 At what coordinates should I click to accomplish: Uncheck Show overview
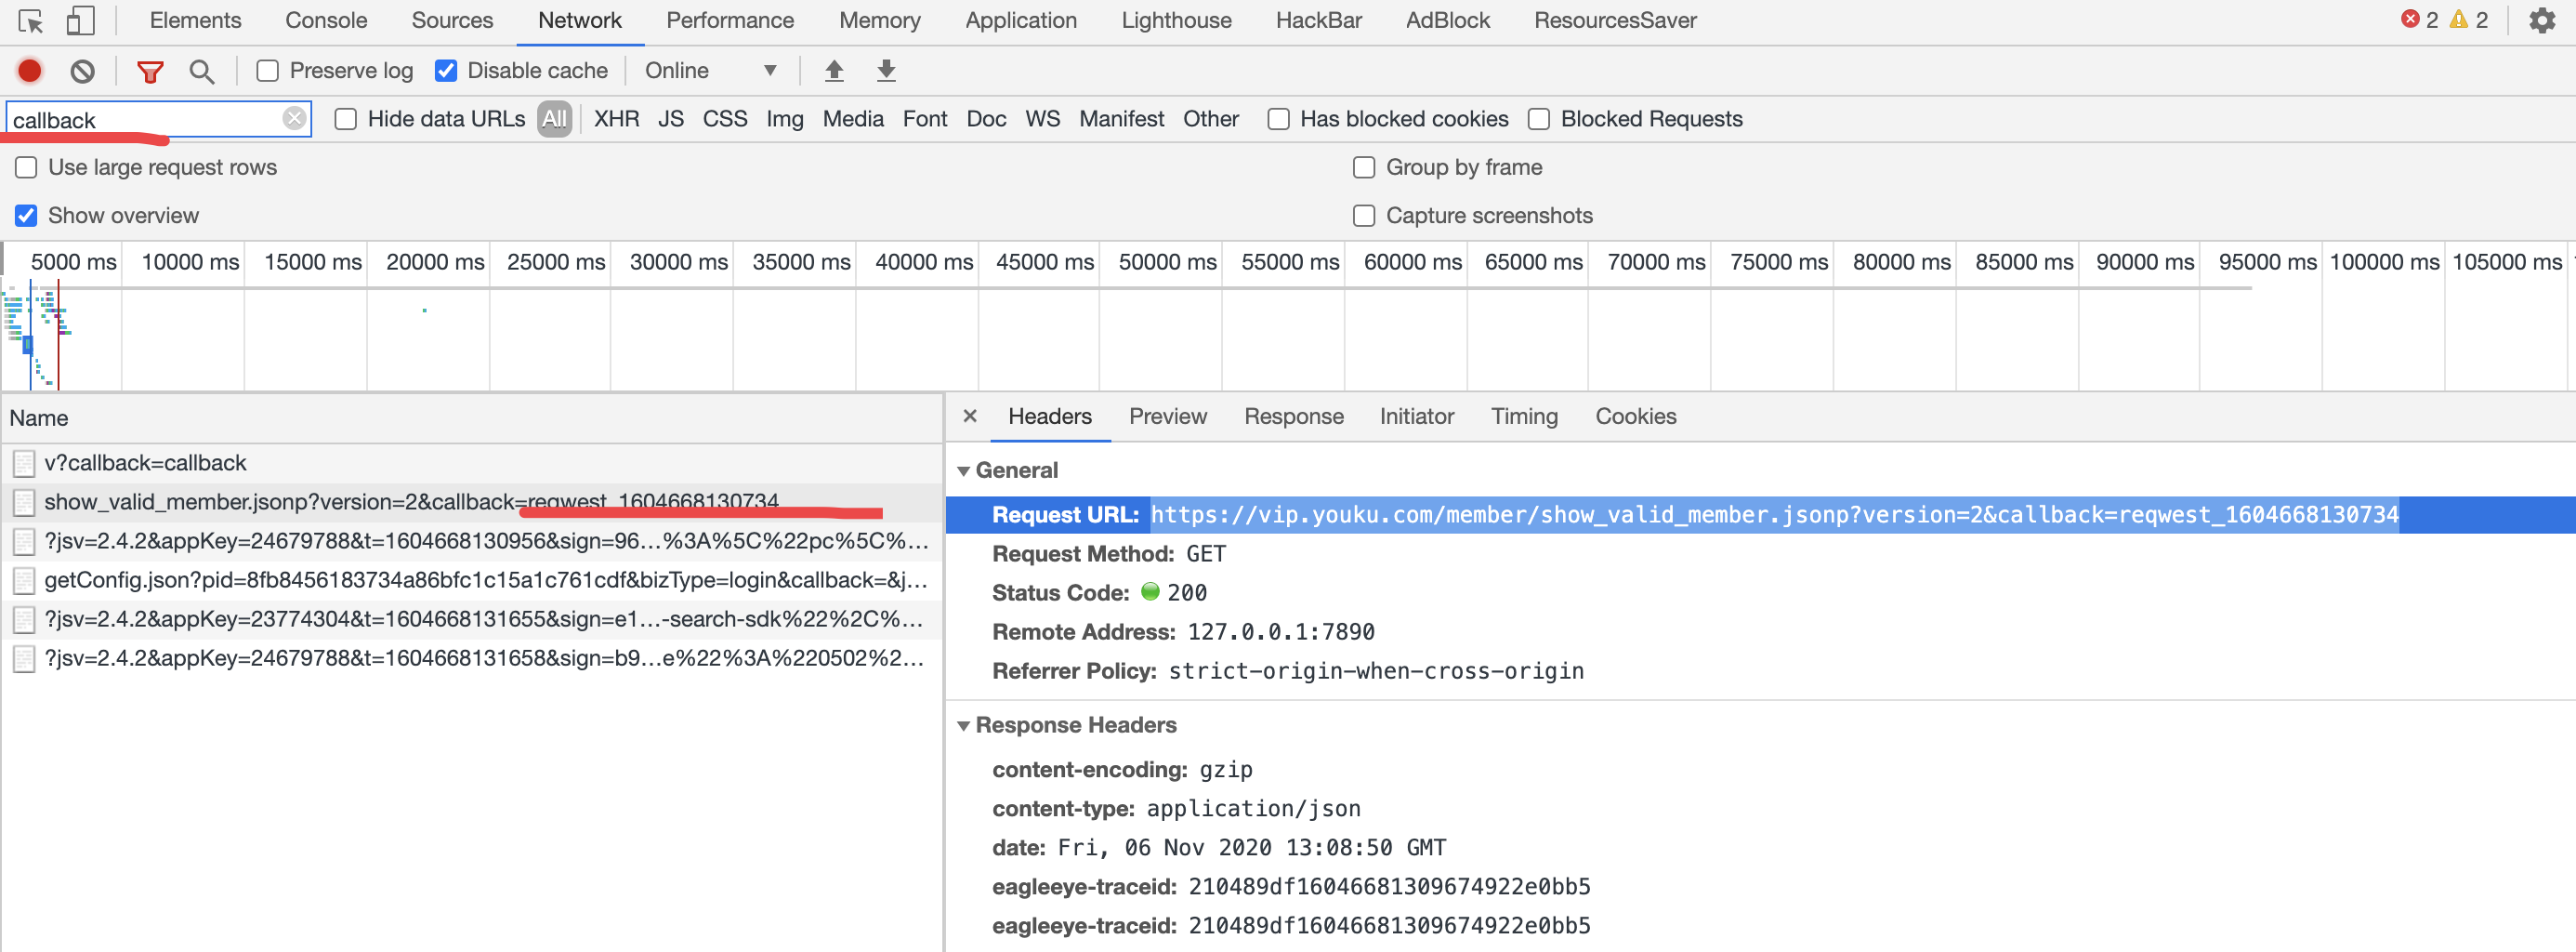coord(26,215)
